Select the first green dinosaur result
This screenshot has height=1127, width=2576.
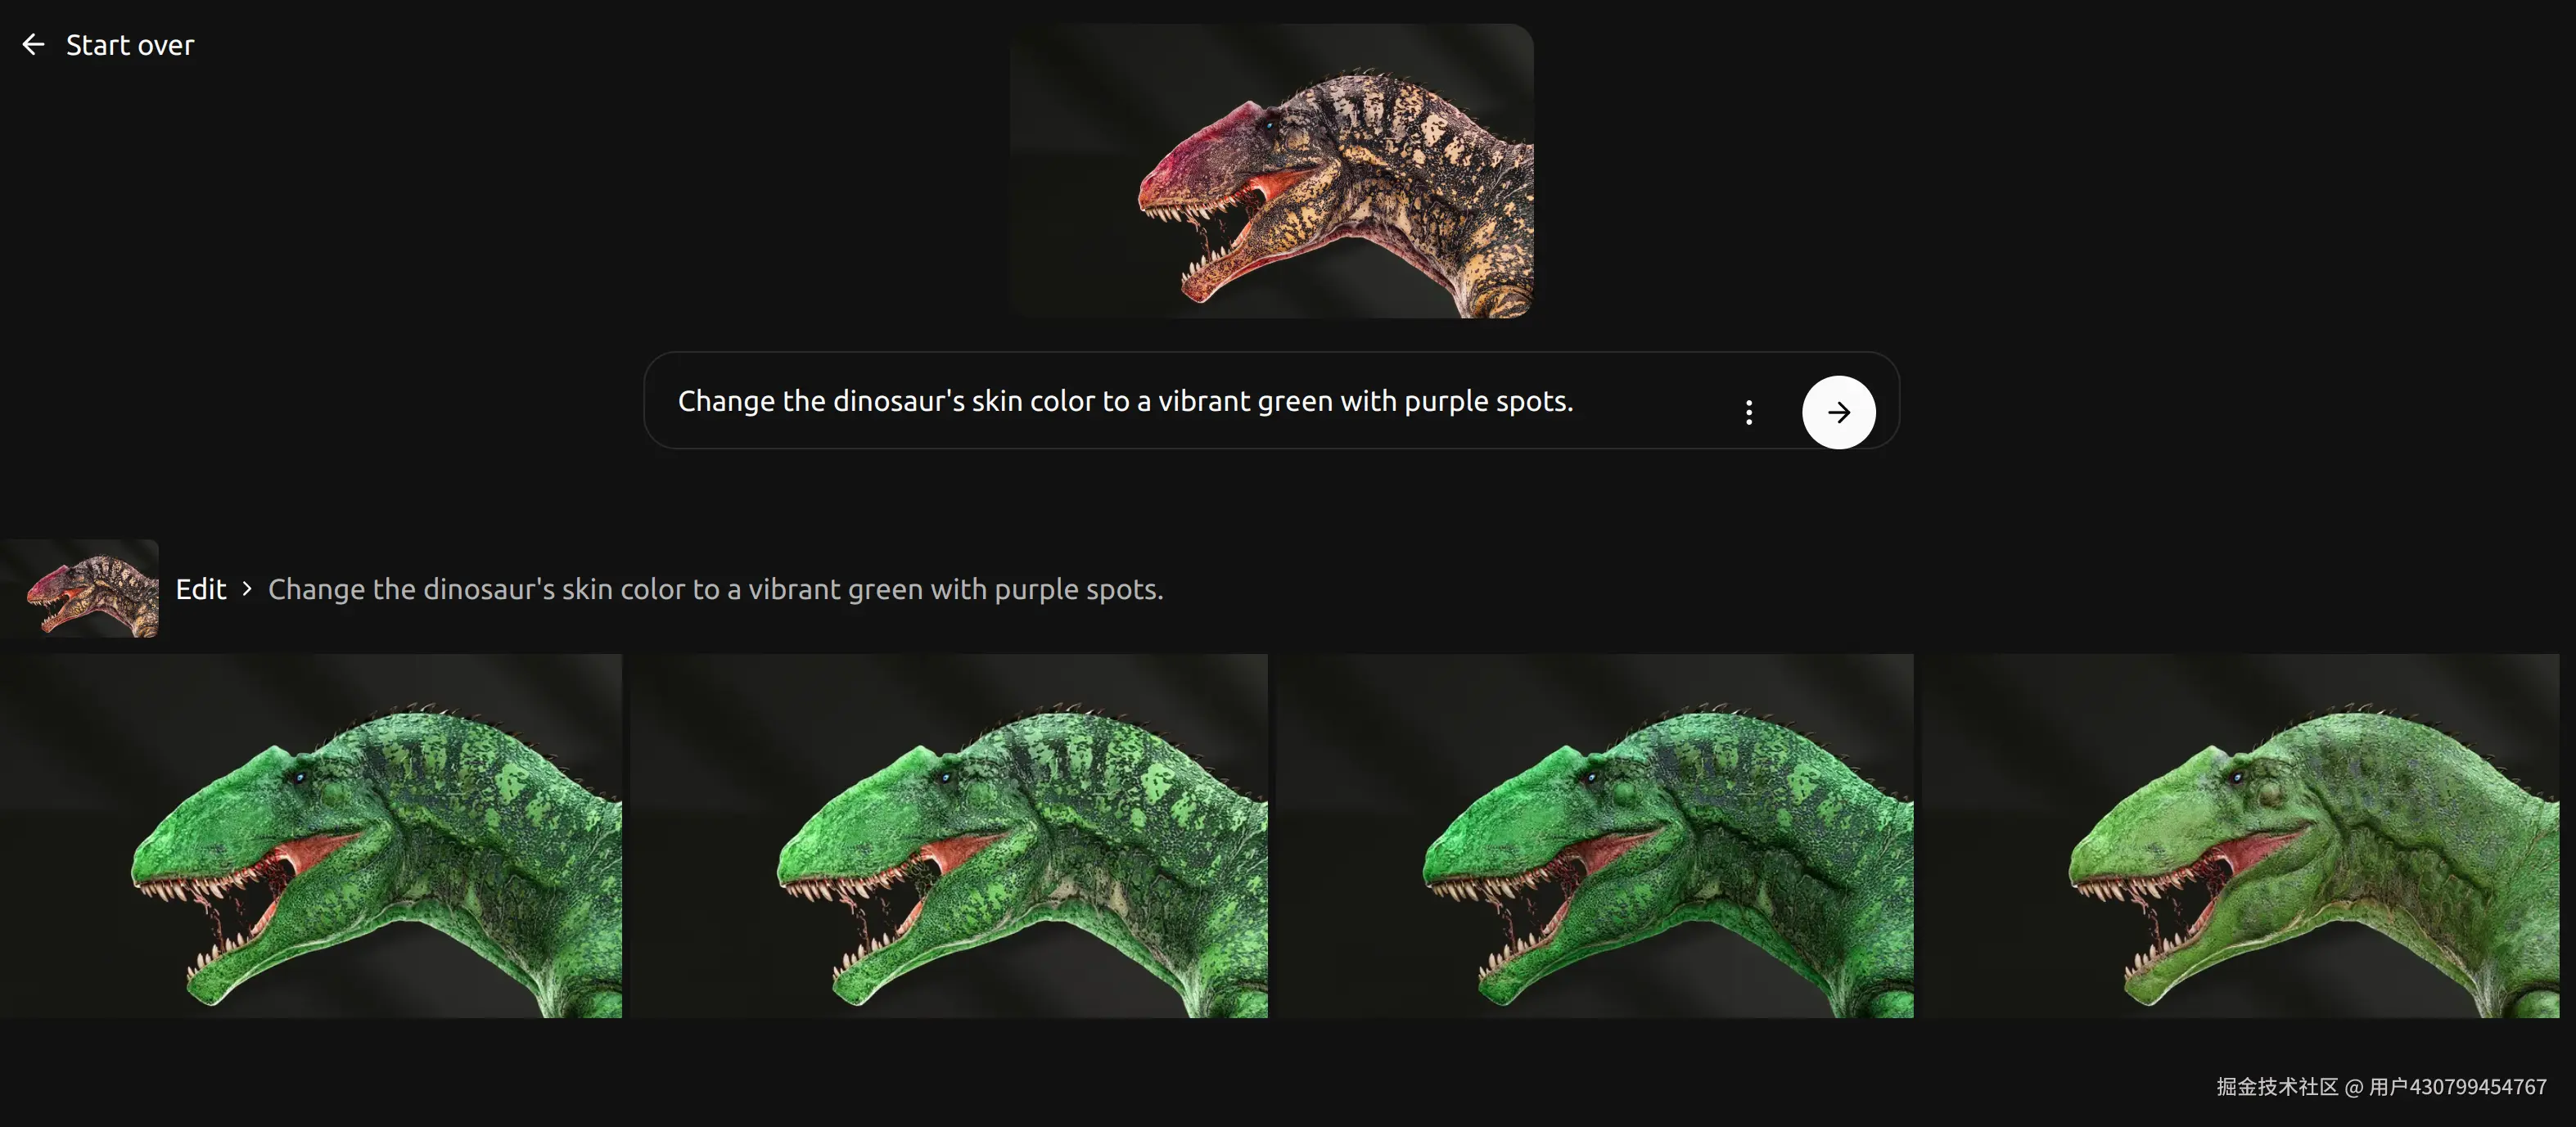(311, 836)
